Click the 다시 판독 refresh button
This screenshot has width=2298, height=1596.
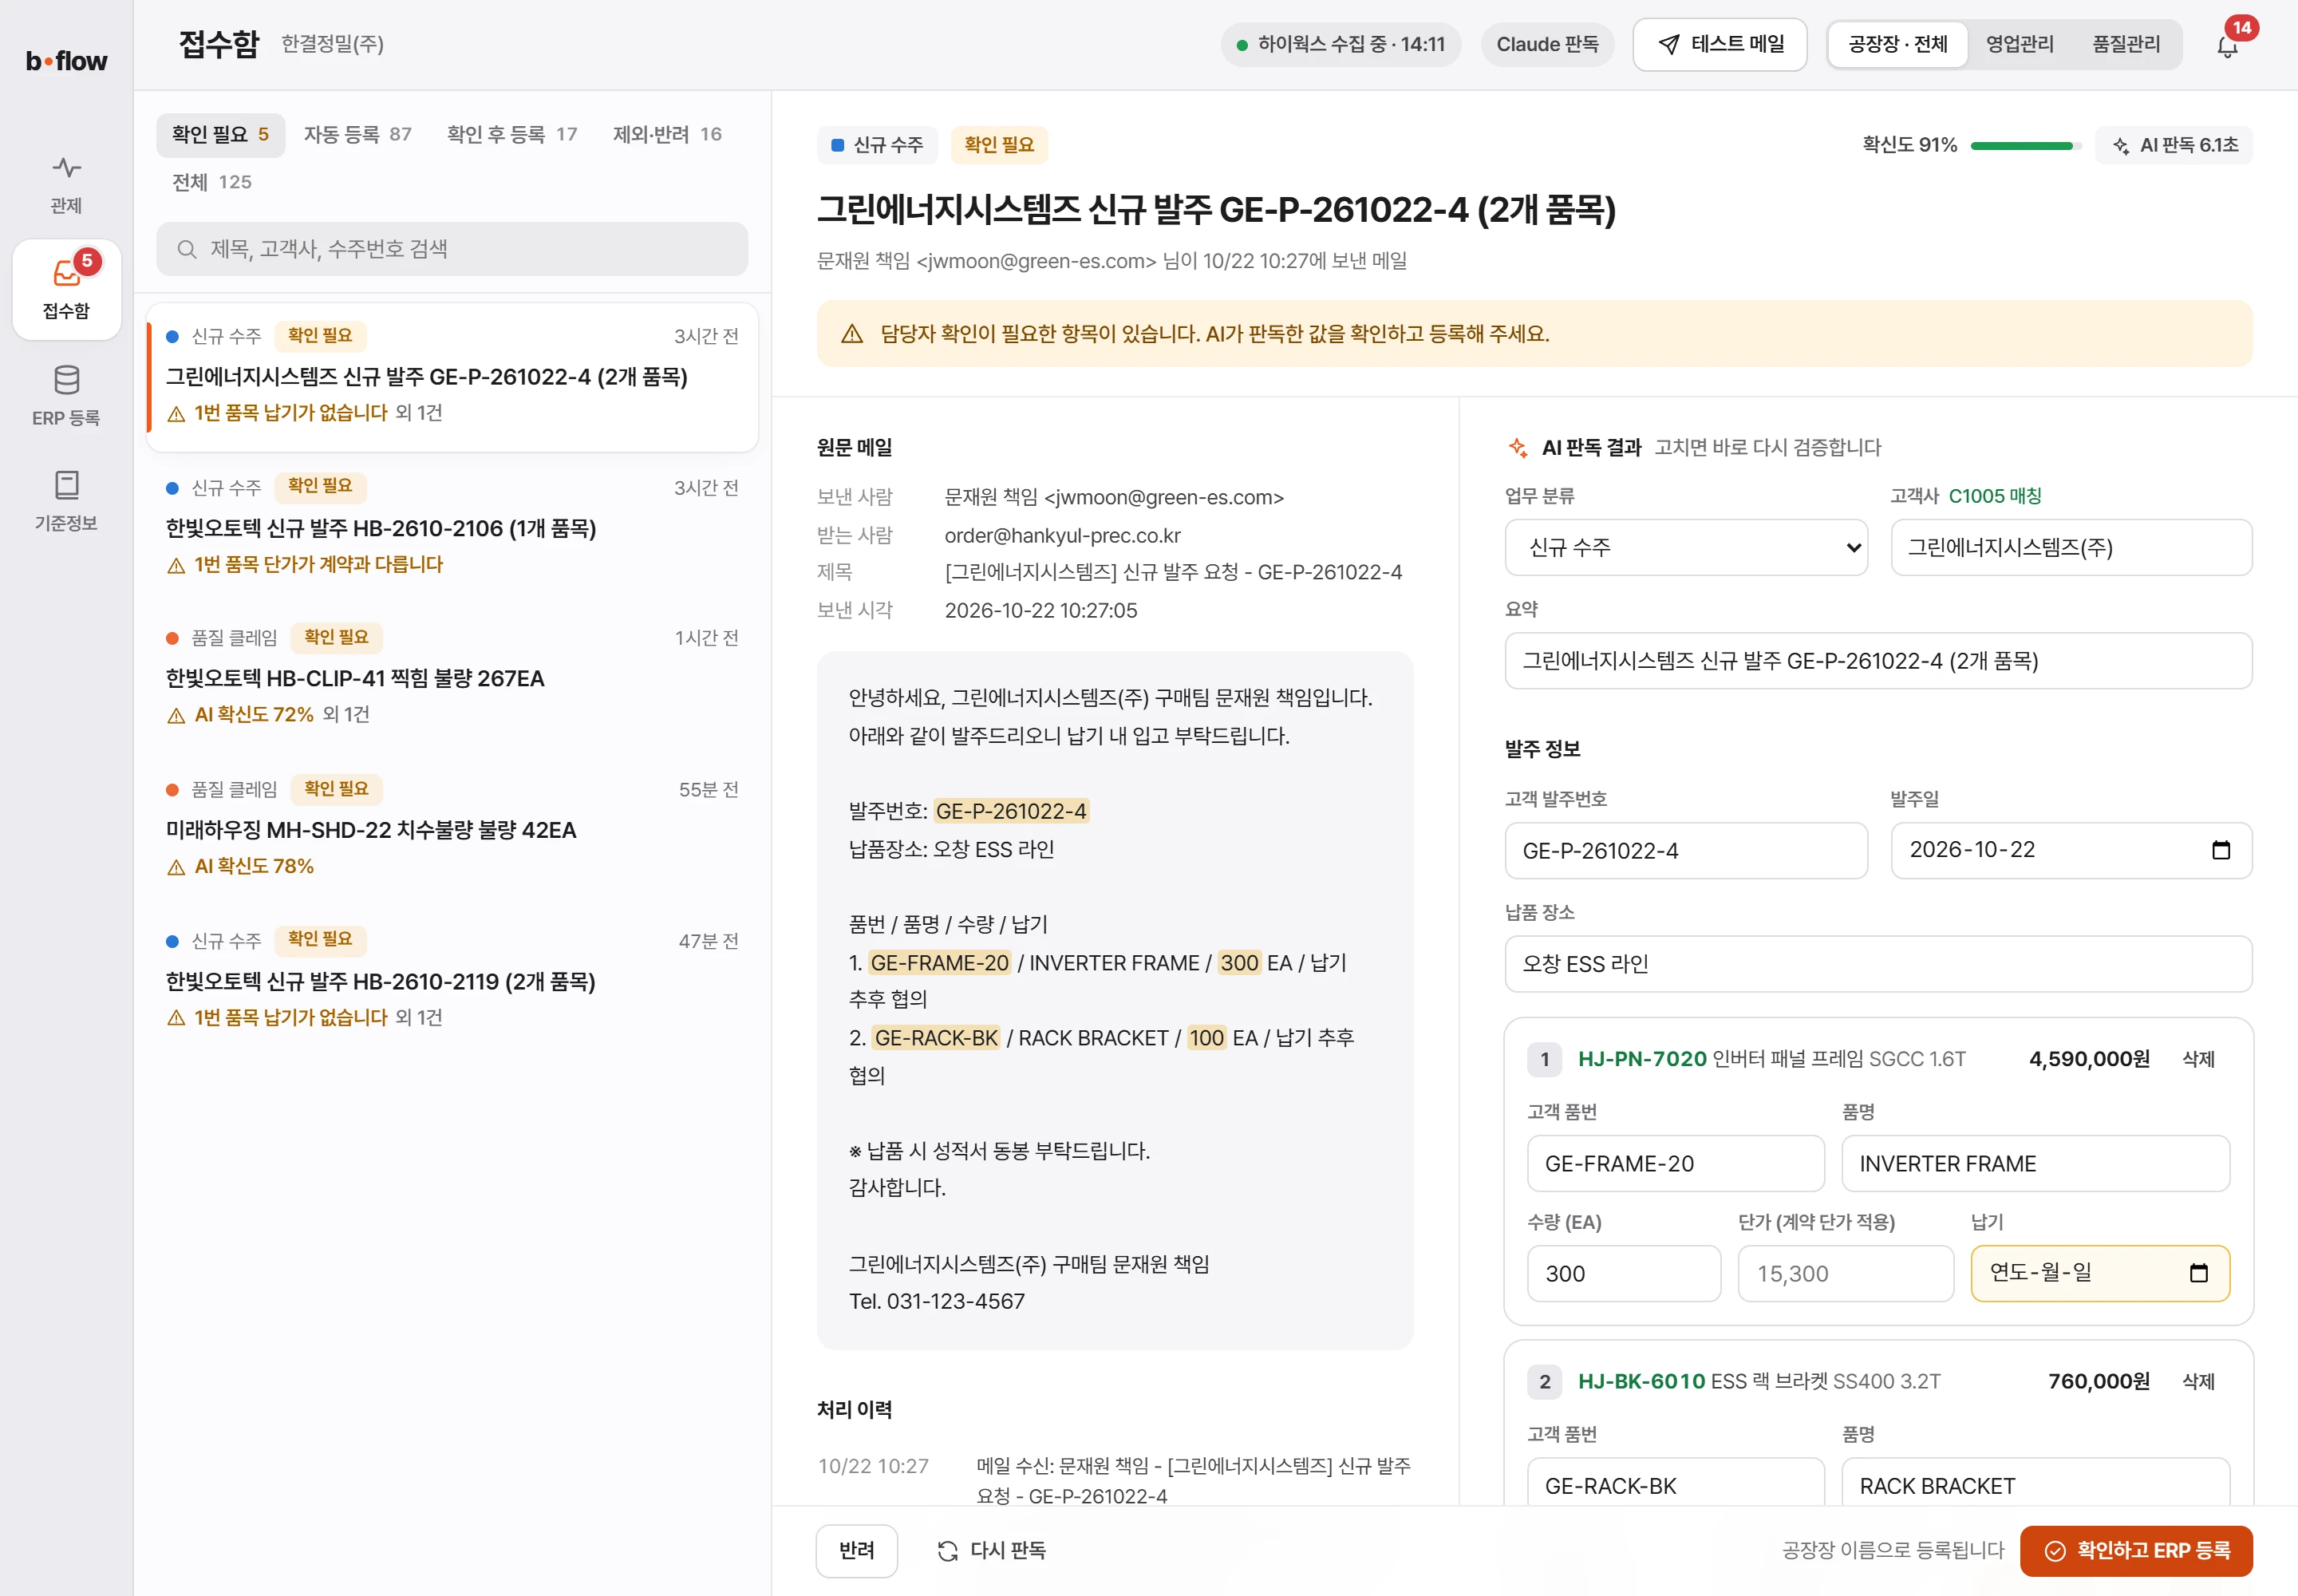[x=991, y=1550]
